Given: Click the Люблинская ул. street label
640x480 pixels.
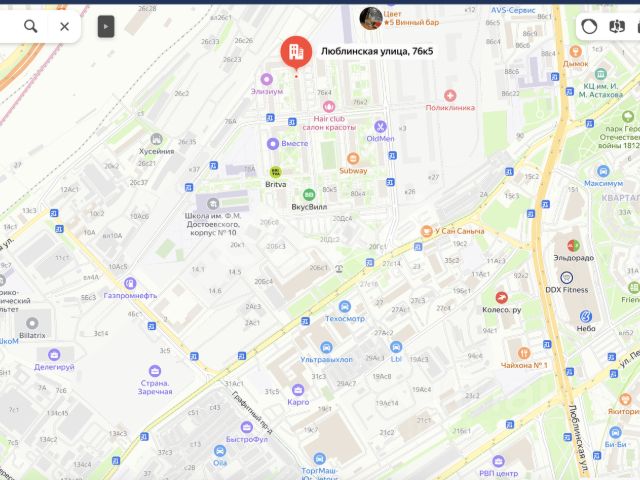Looking at the screenshot, I should coord(580,440).
